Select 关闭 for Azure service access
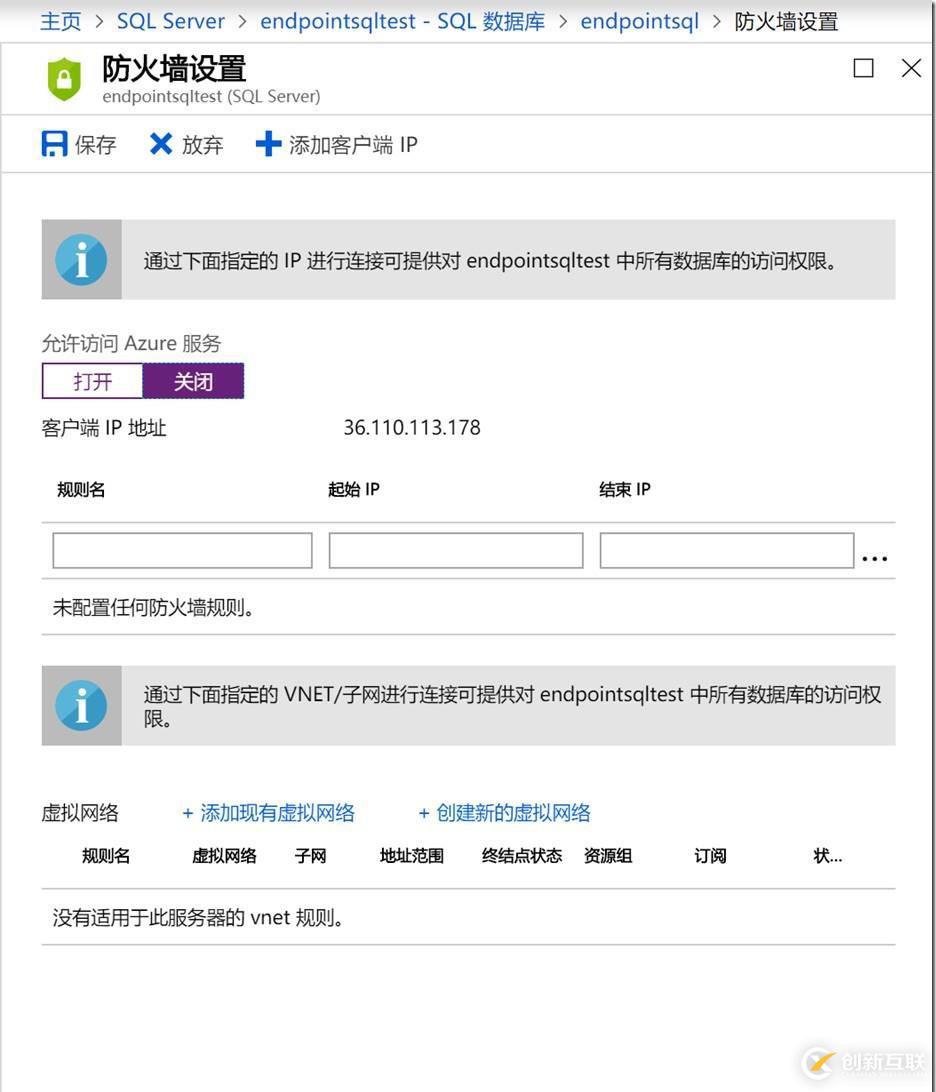936x1092 pixels. click(x=194, y=381)
